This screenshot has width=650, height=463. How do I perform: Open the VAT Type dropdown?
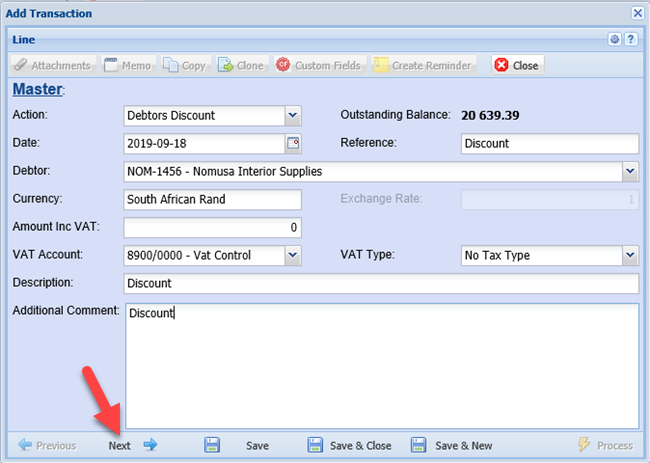tap(630, 256)
